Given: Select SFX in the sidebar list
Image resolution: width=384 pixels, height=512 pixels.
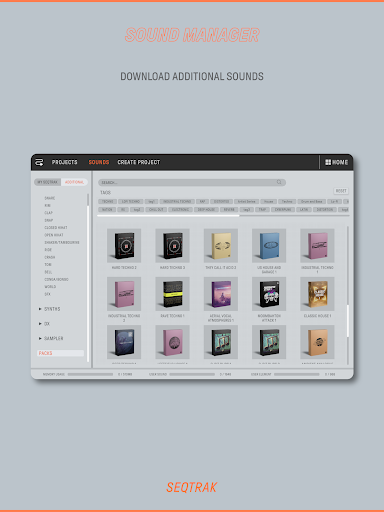Looking at the screenshot, I should [x=48, y=294].
